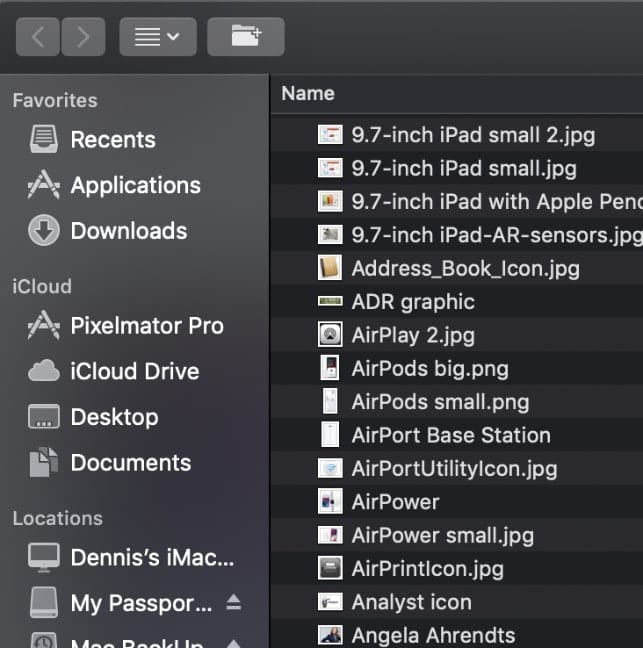Image resolution: width=643 pixels, height=648 pixels.
Task: Open Pixelmator Pro iCloud folder
Action: click(146, 326)
